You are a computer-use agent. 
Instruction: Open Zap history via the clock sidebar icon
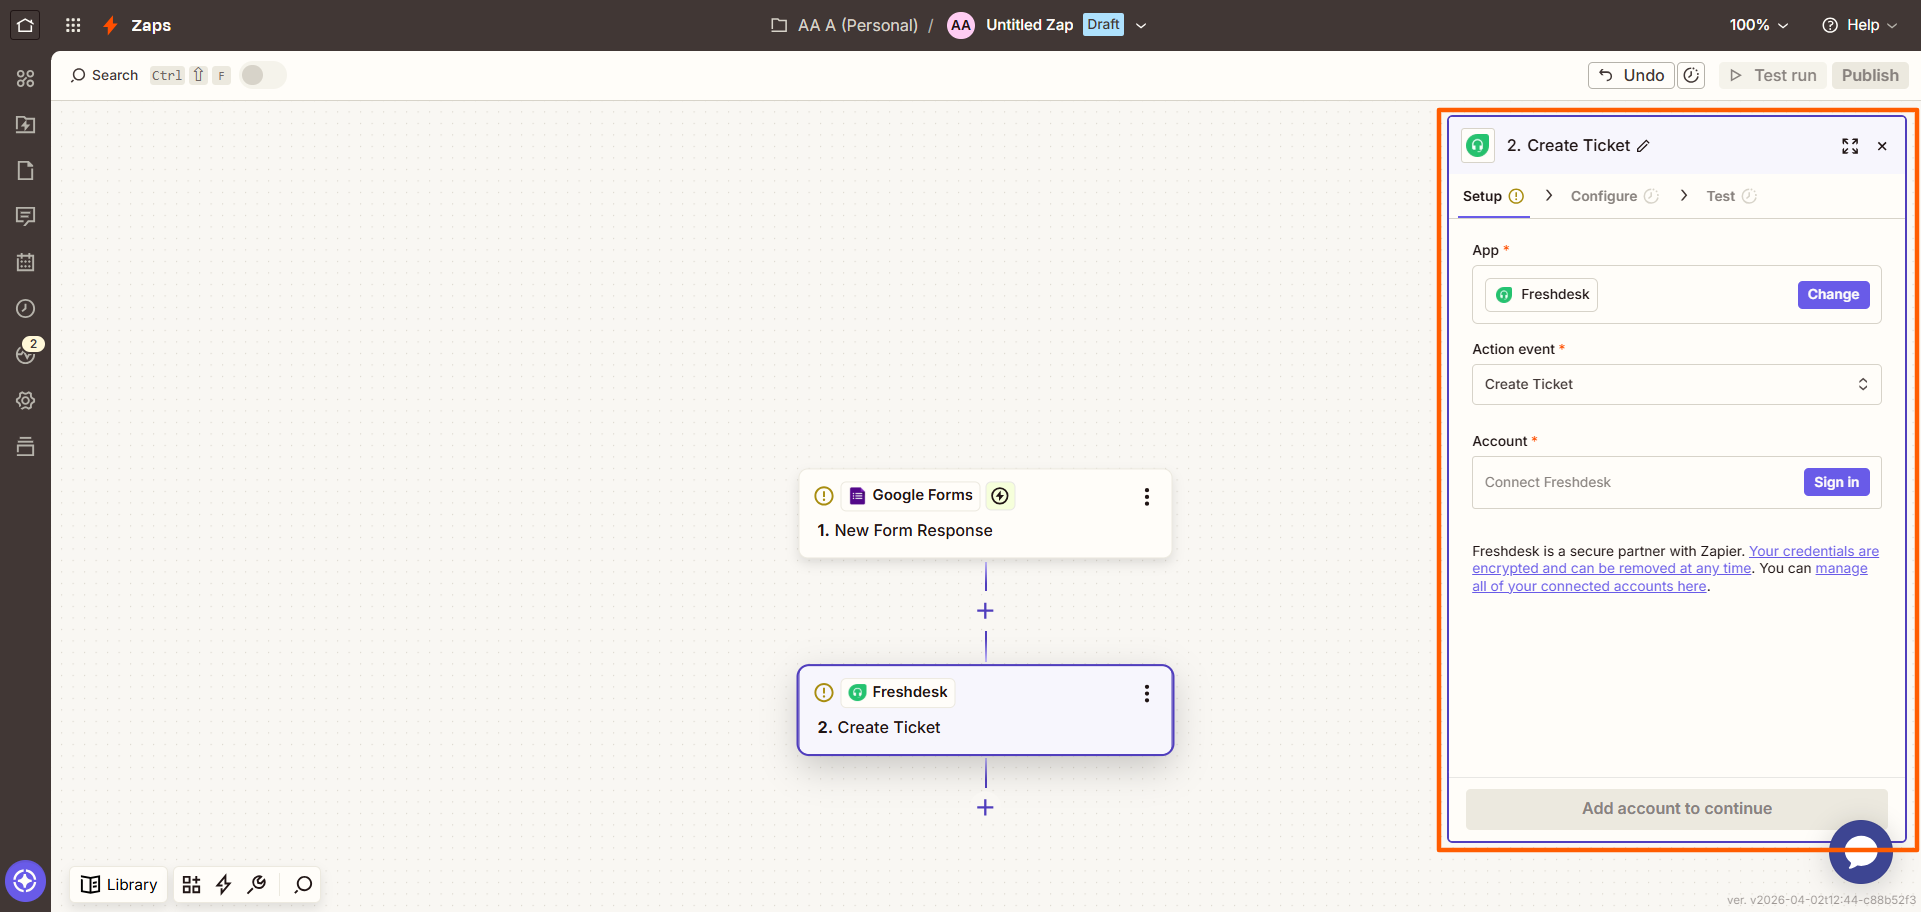26,308
